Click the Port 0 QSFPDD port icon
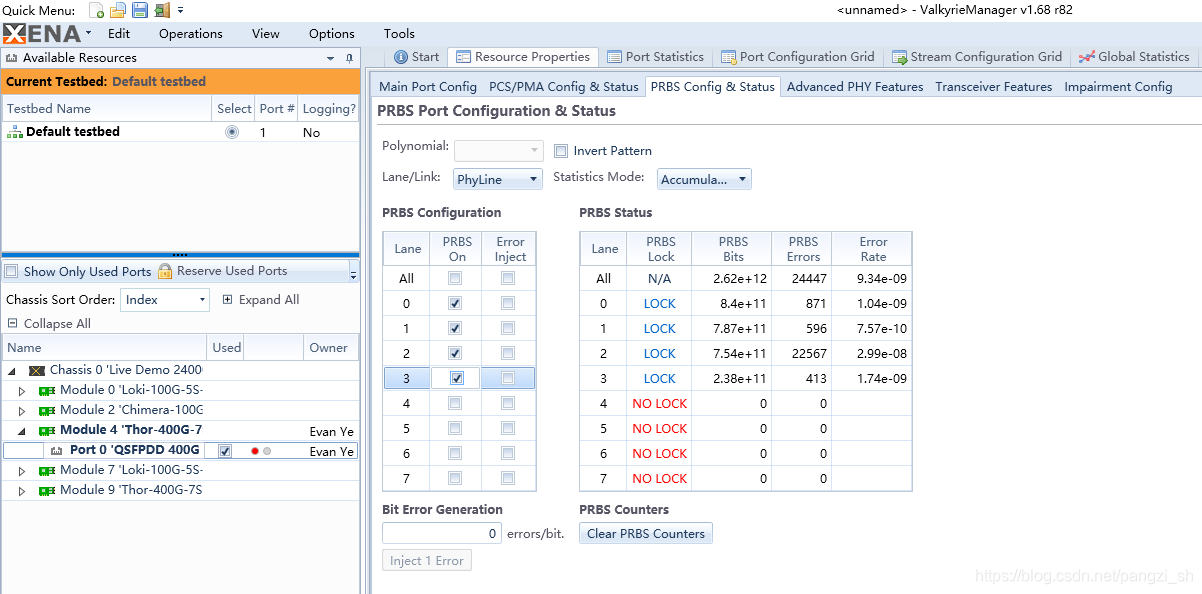Screen dimensions: 1202x594 click(57, 451)
